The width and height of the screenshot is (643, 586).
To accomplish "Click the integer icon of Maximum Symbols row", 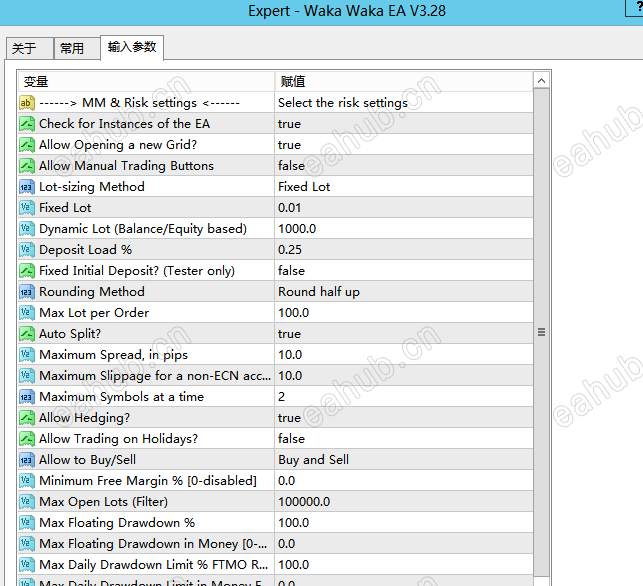I will coord(27,397).
